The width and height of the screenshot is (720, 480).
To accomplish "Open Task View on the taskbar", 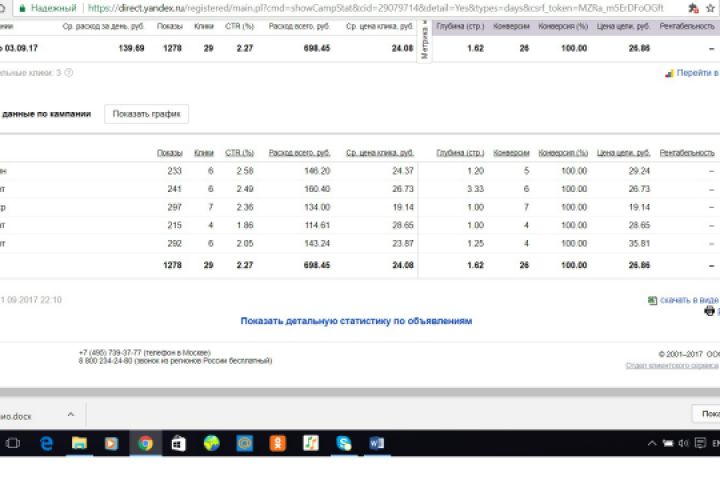I will (x=12, y=443).
